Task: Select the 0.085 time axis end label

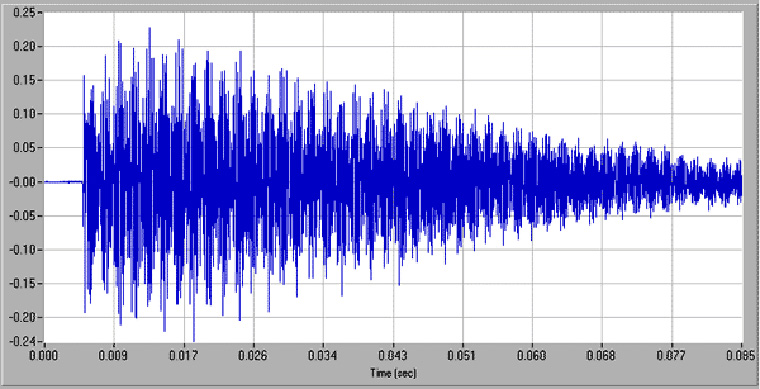Action: [741, 356]
